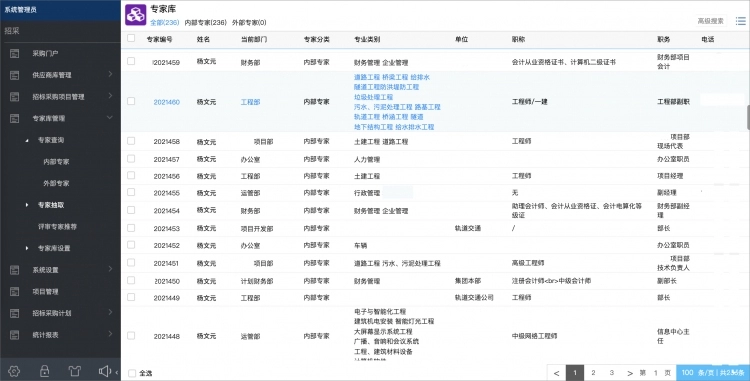
Task: Open the shirt theme icon
Action: tap(75, 371)
